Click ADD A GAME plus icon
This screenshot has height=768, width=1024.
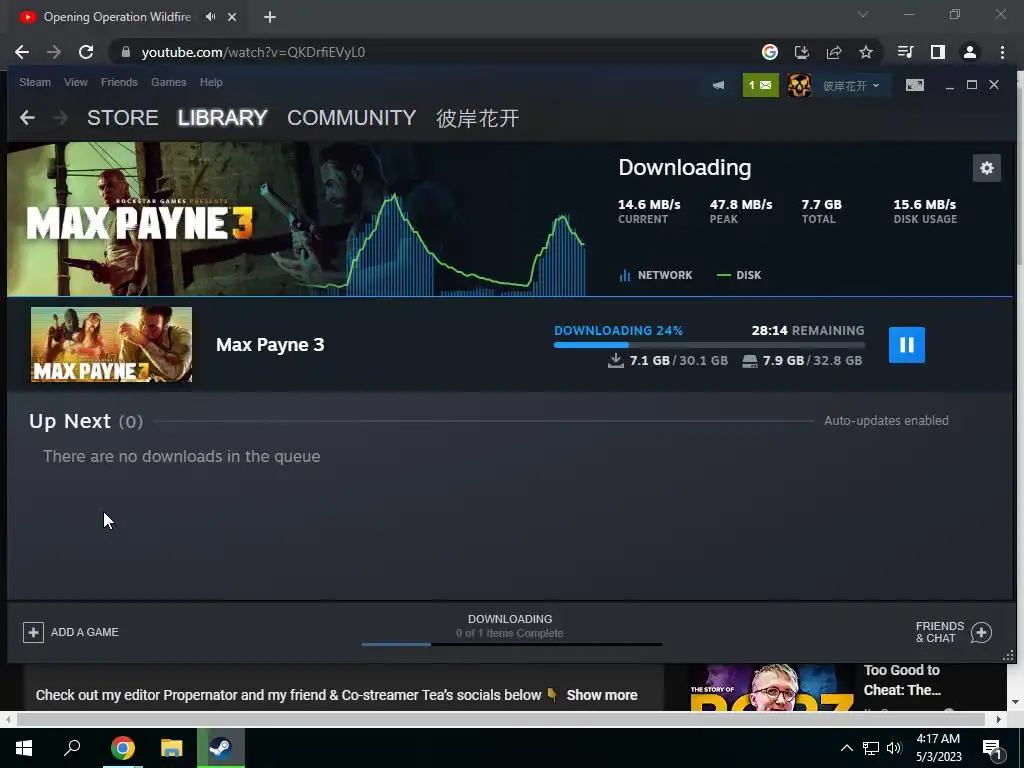pos(33,632)
